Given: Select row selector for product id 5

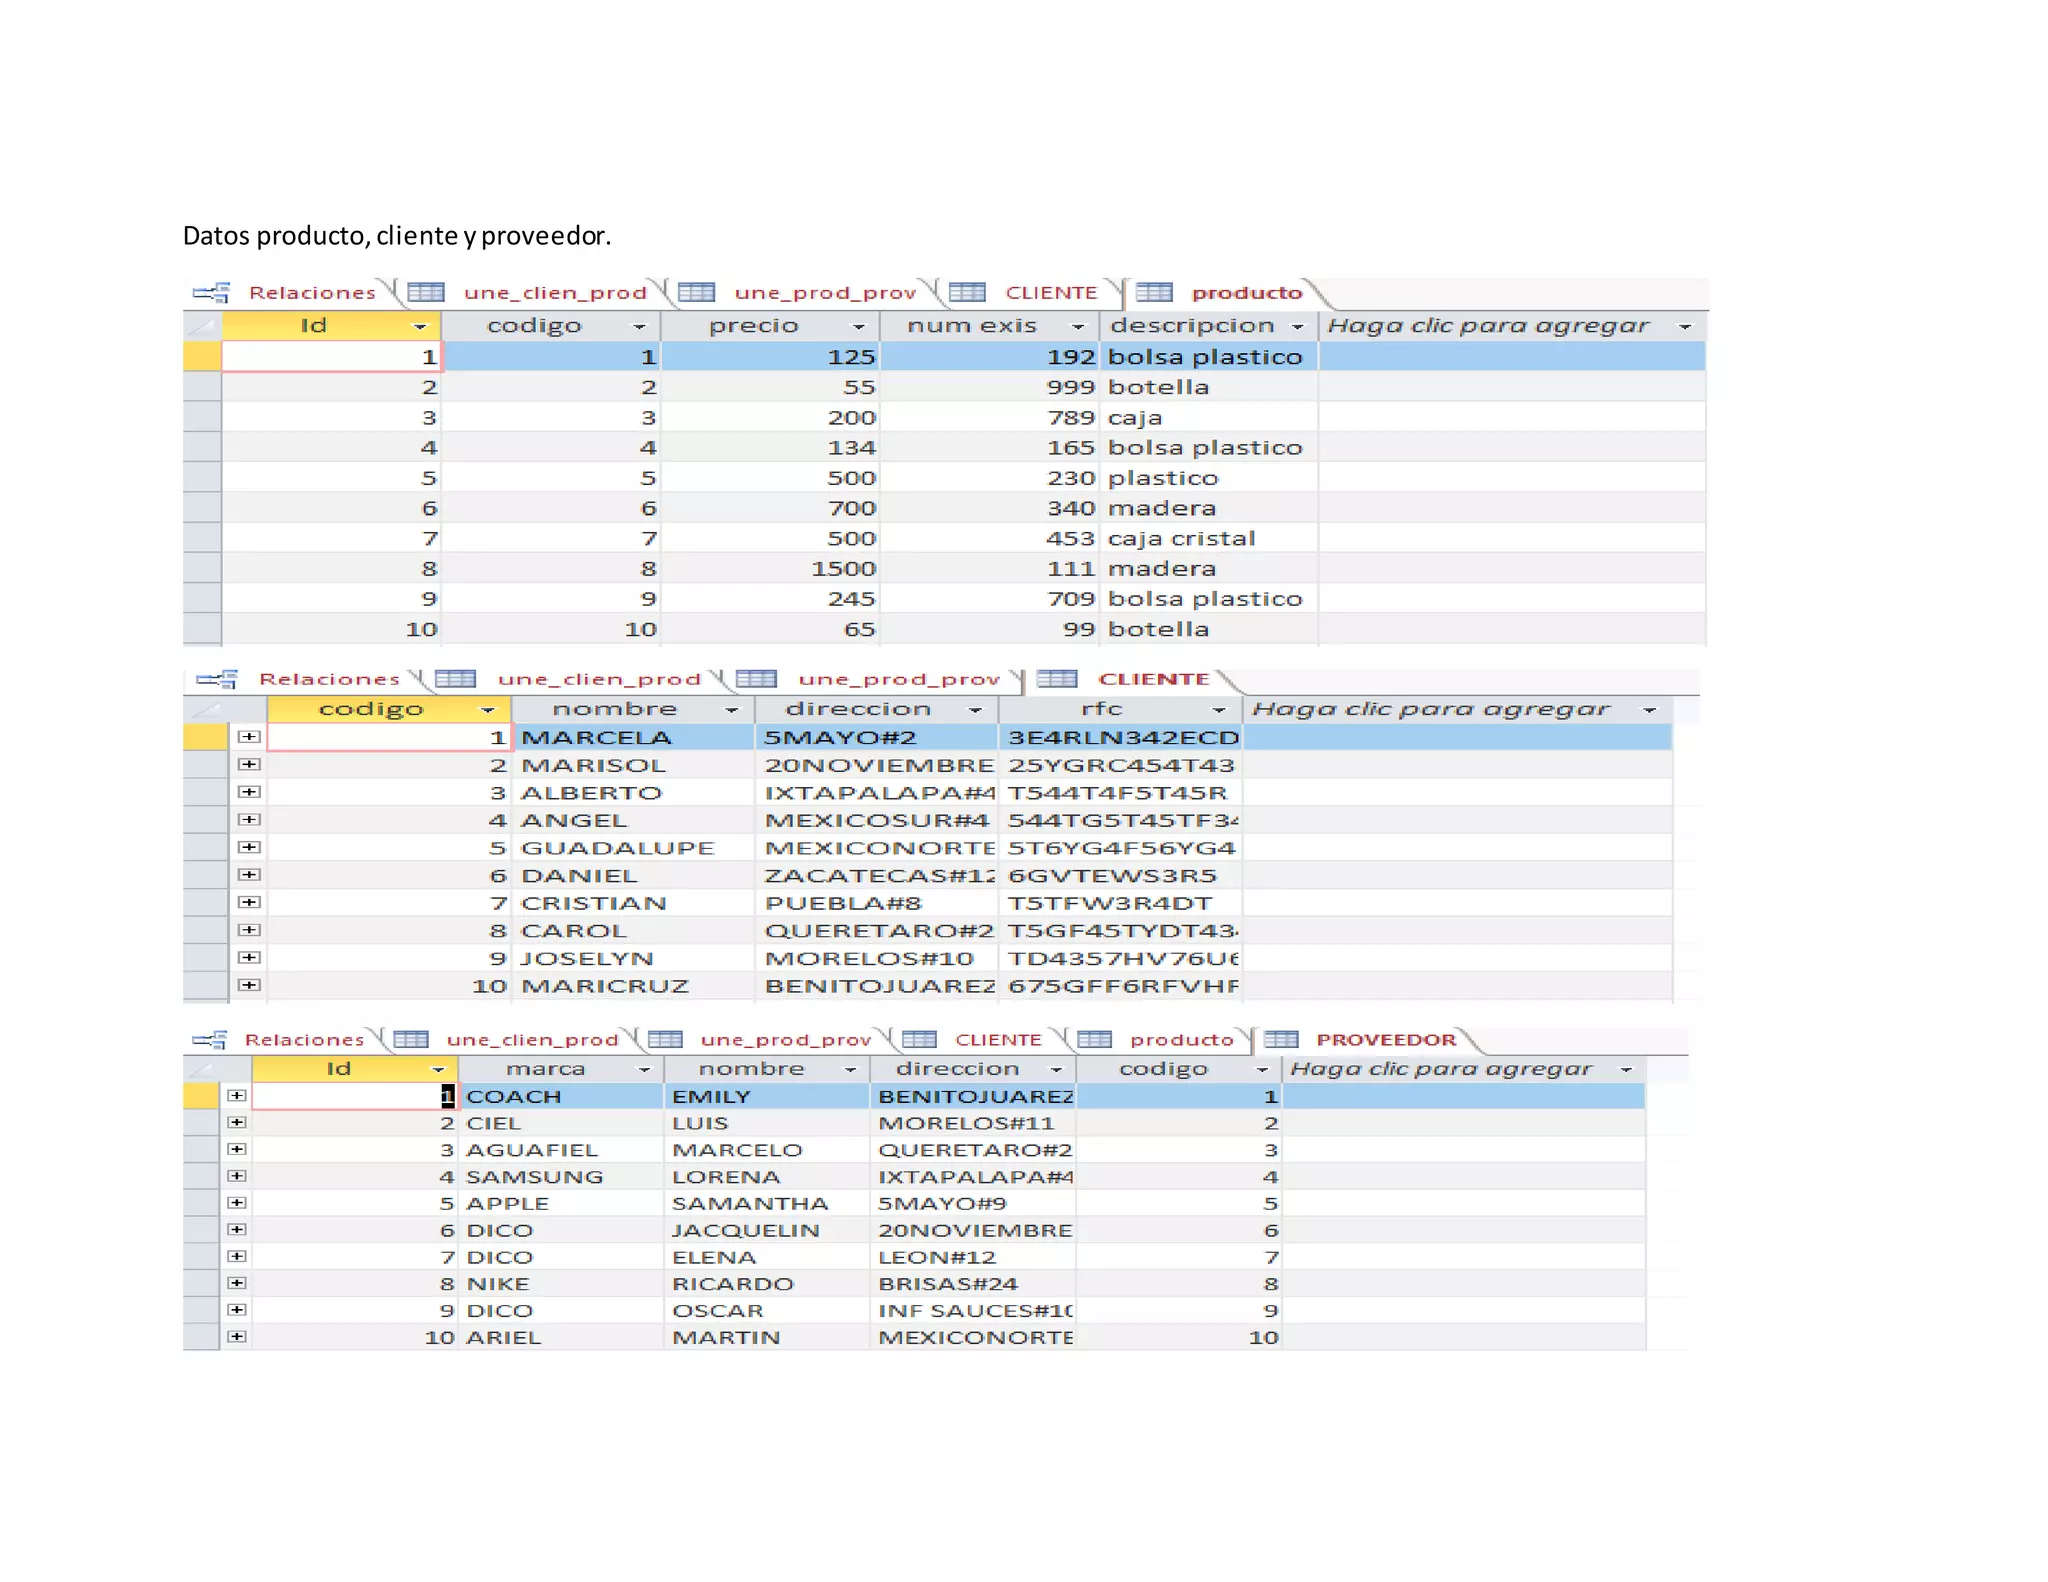Looking at the screenshot, I should click(x=202, y=478).
